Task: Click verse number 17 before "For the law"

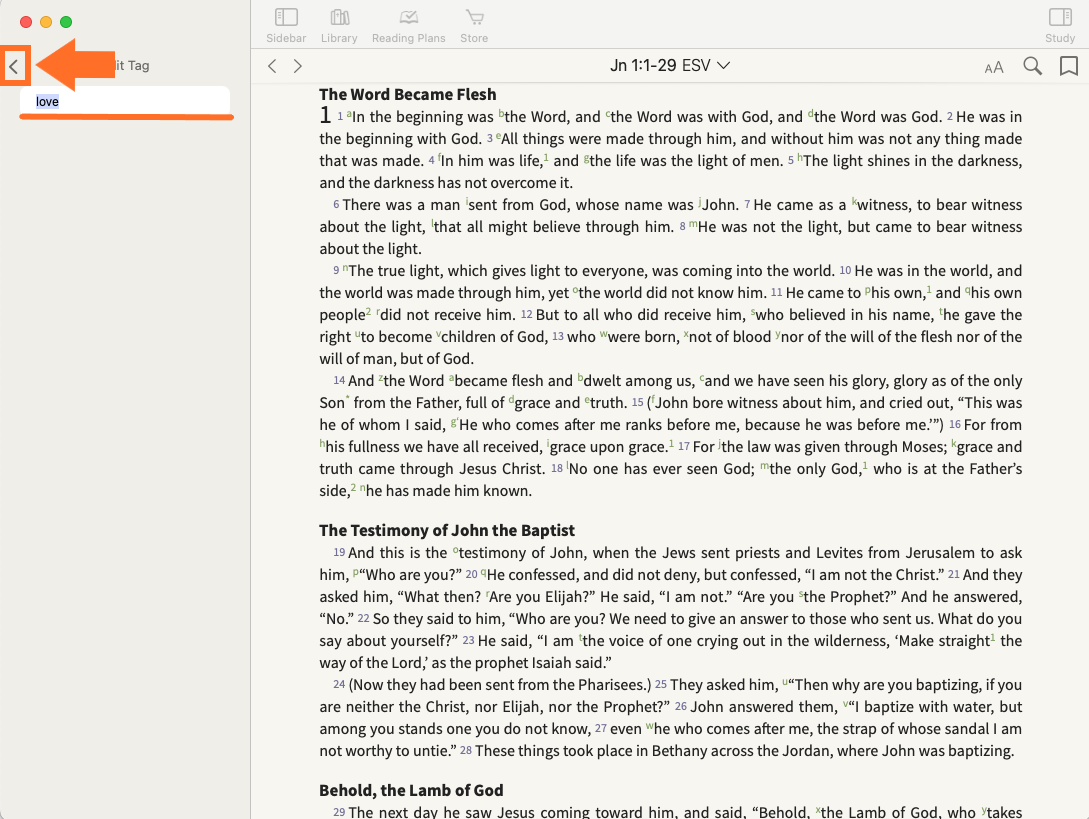Action: click(684, 447)
